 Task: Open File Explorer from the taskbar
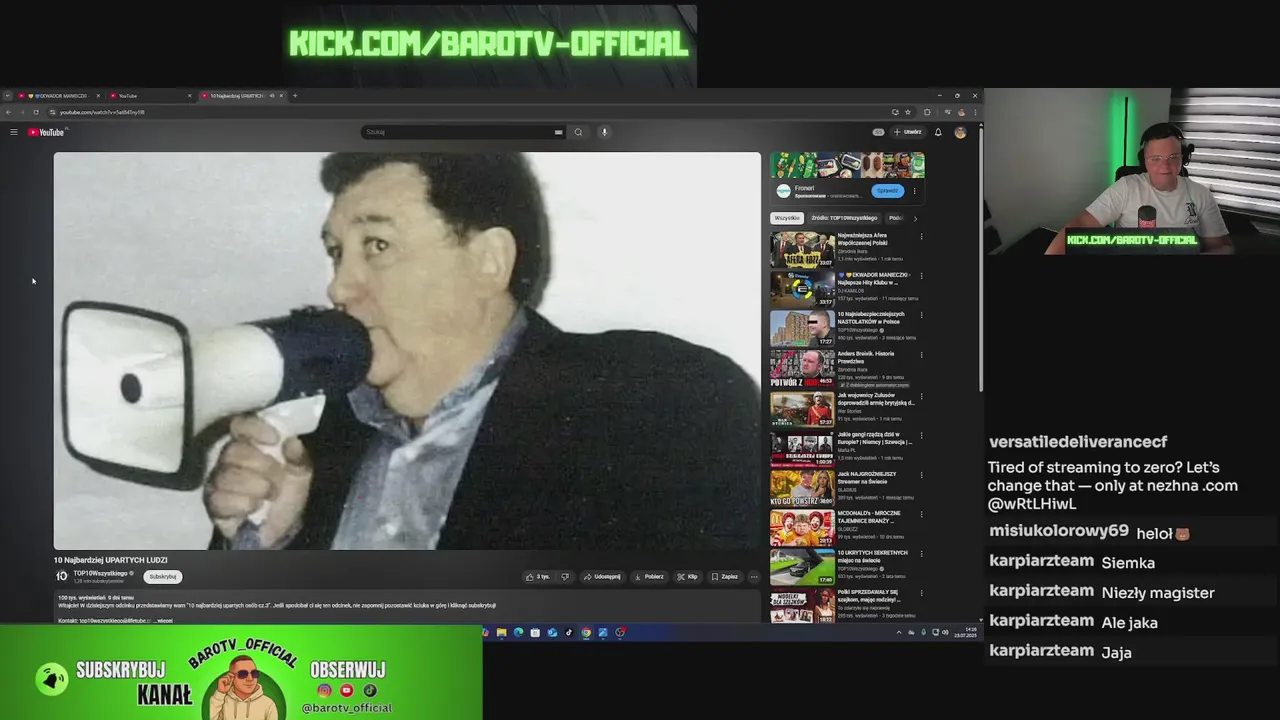[x=501, y=632]
